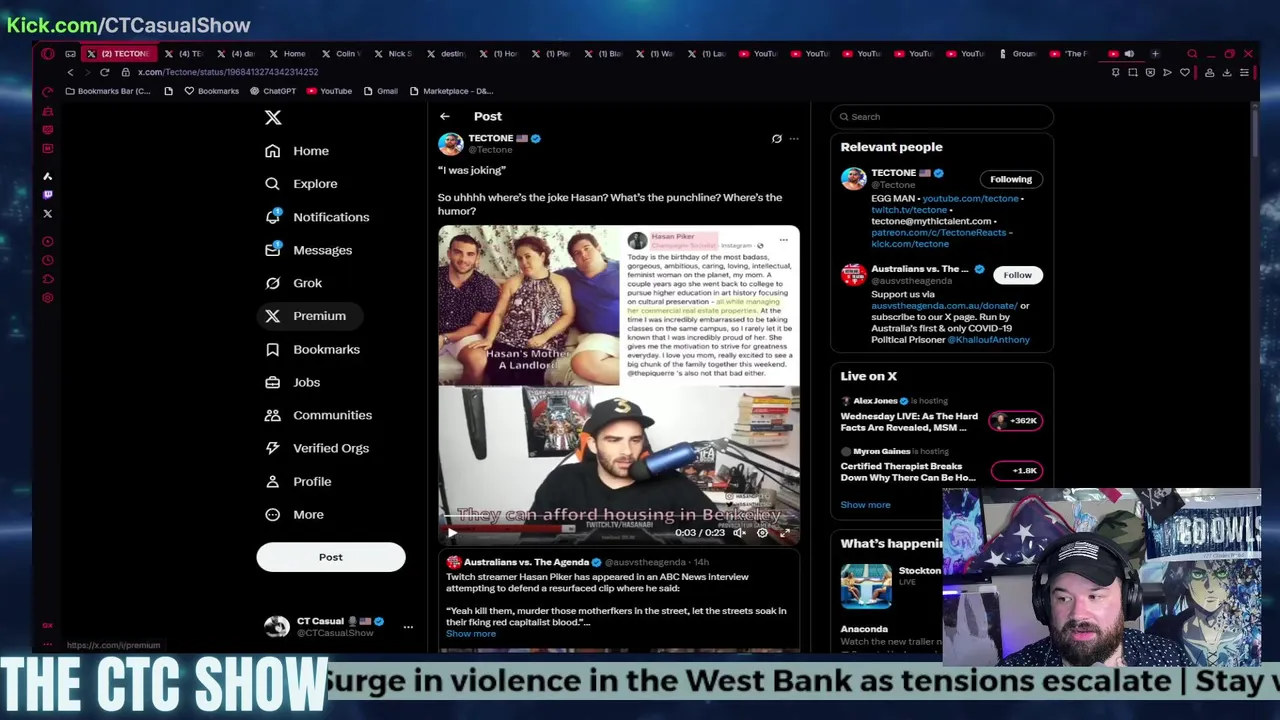Open ausvstheagenda donate link
Screen dimensions: 1280x720
[x=944, y=306]
